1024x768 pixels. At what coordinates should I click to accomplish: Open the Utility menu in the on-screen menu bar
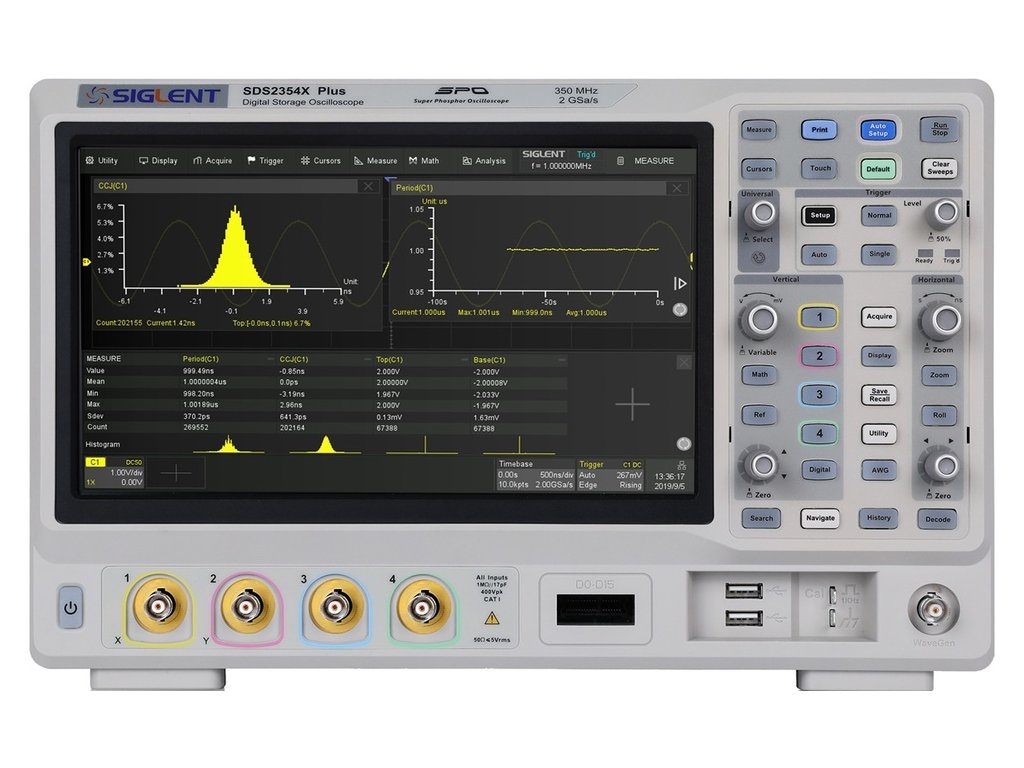coord(102,160)
